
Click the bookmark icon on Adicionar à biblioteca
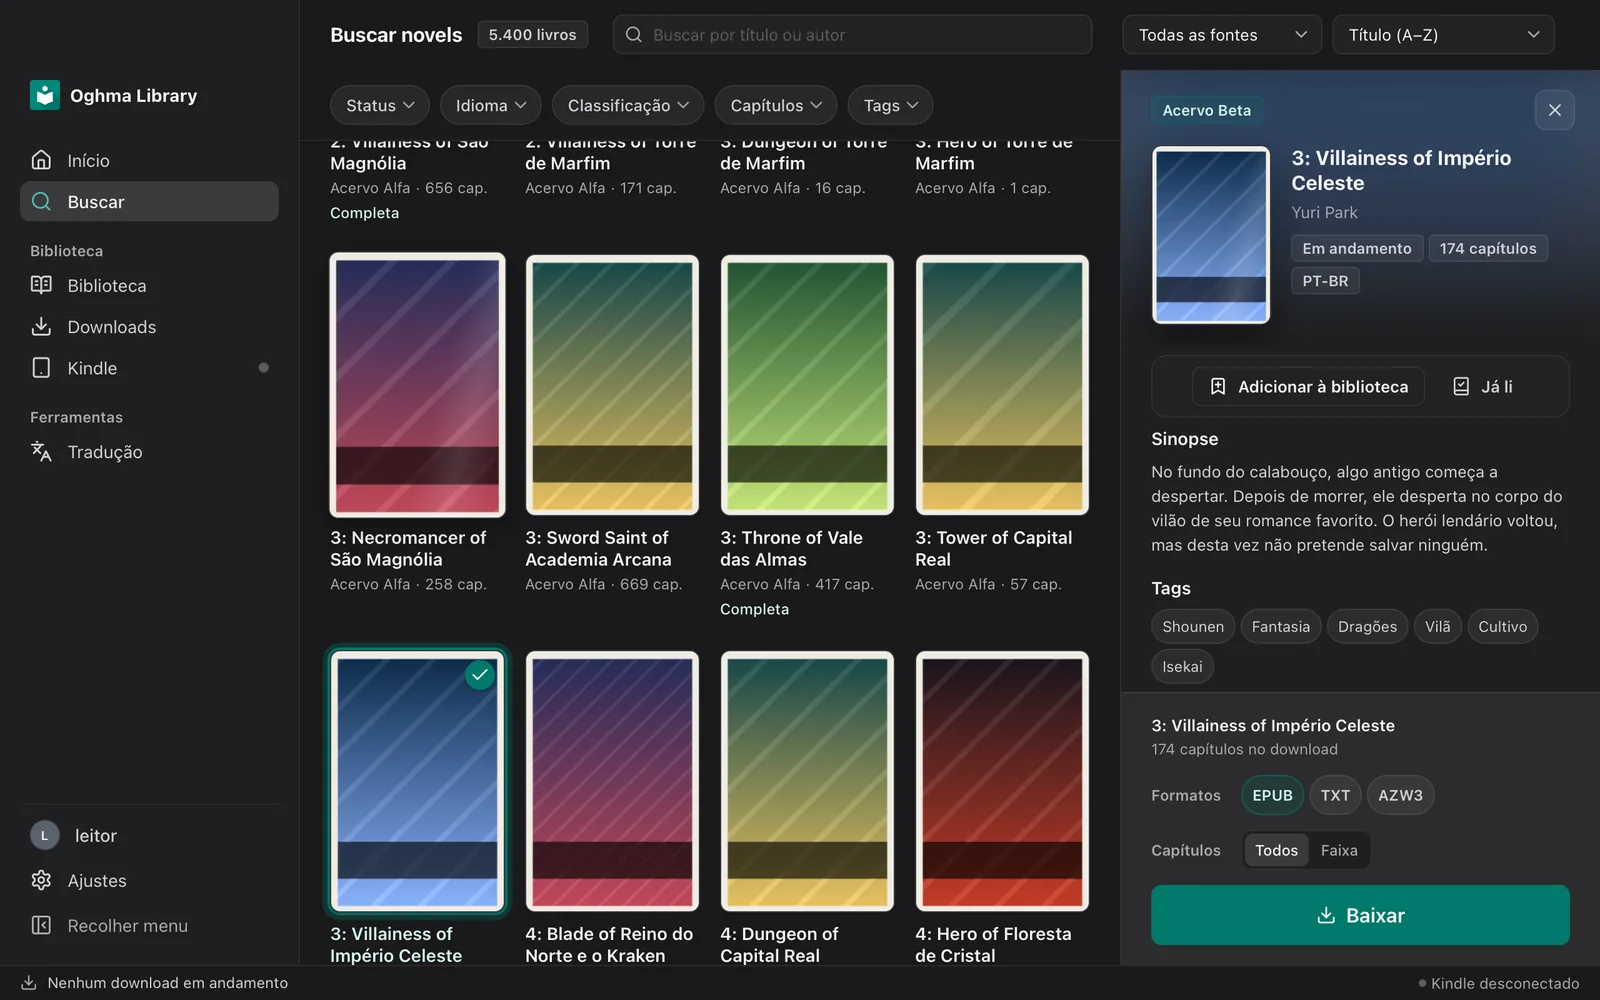[1218, 386]
